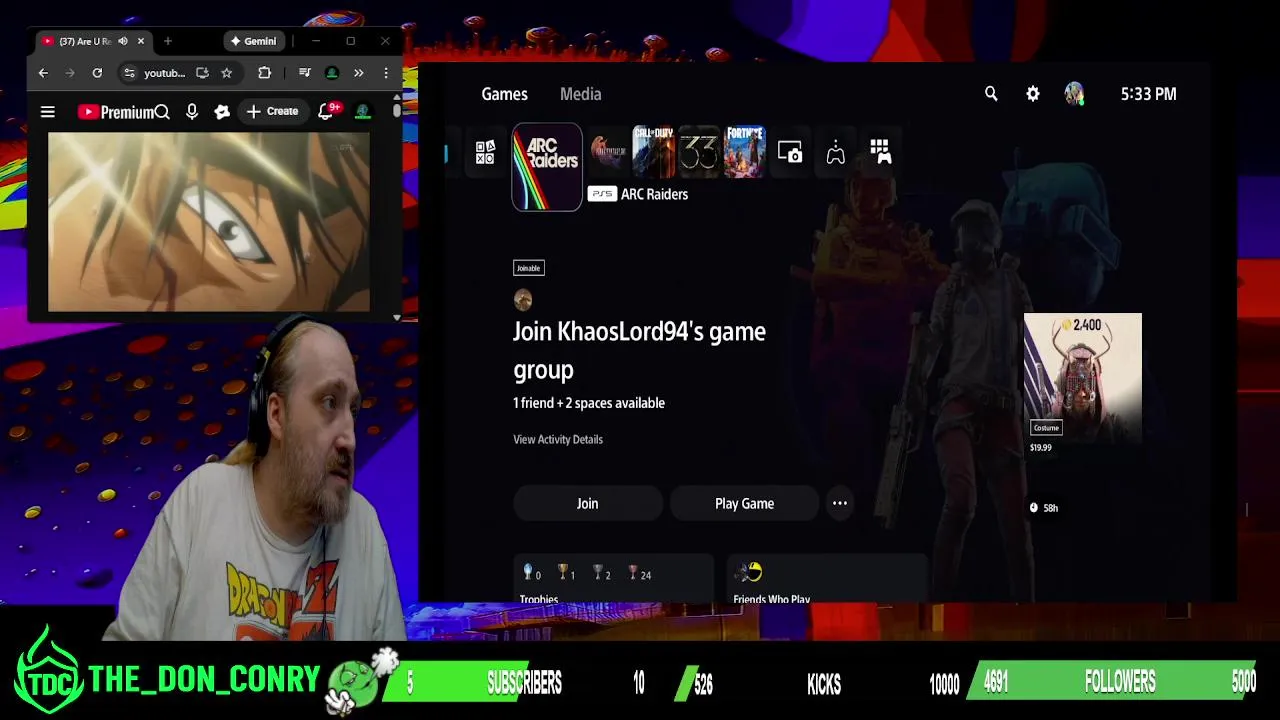The width and height of the screenshot is (1280, 720).
Task: Open a new browser tab
Action: click(167, 41)
